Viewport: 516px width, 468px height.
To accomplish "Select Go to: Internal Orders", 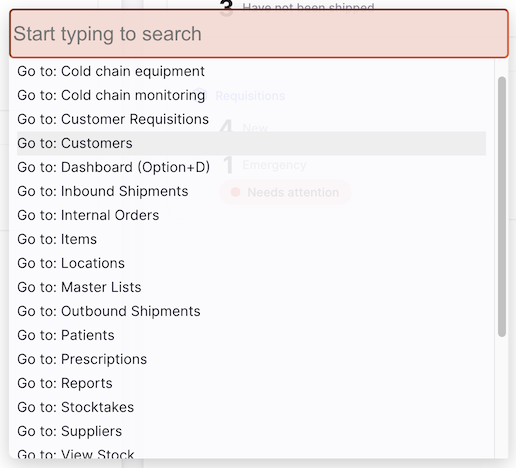I will pos(251,215).
